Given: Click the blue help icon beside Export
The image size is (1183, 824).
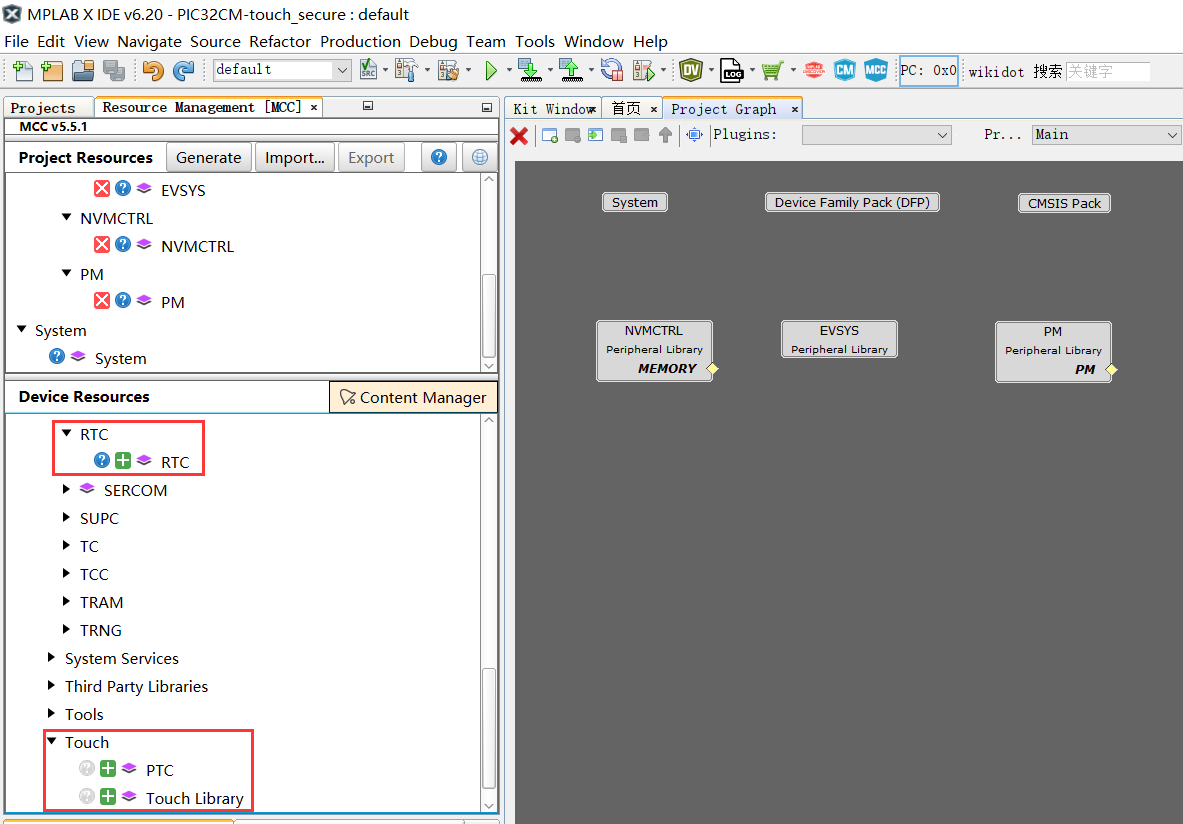Looking at the screenshot, I should coord(438,157).
